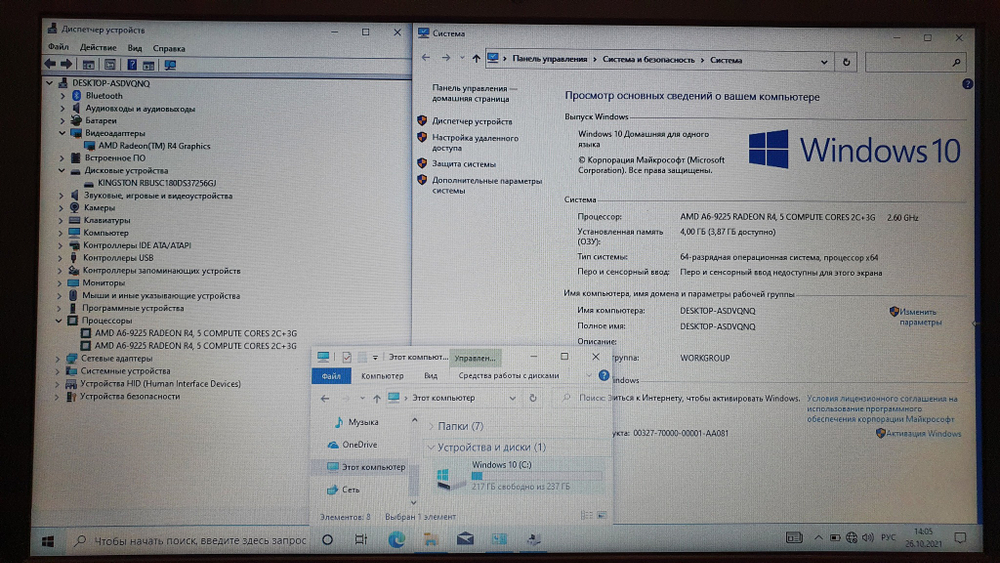Collapse the Дисковые устройства node
The height and width of the screenshot is (563, 1000).
click(x=62, y=171)
